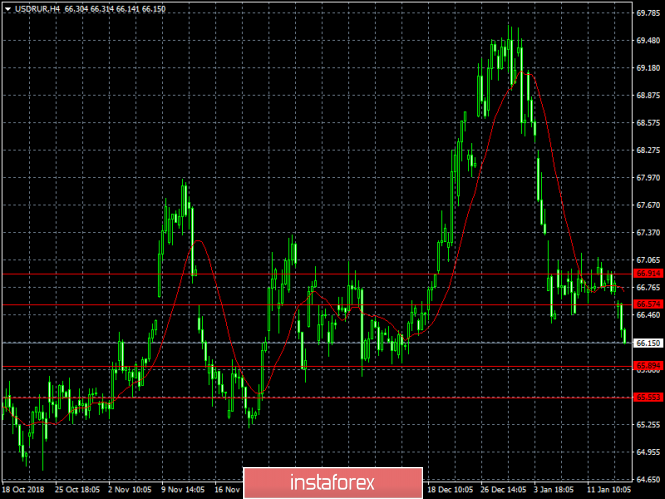The height and width of the screenshot is (499, 665).
Task: Click the 16 Nov time label
Action: pyautogui.click(x=228, y=490)
